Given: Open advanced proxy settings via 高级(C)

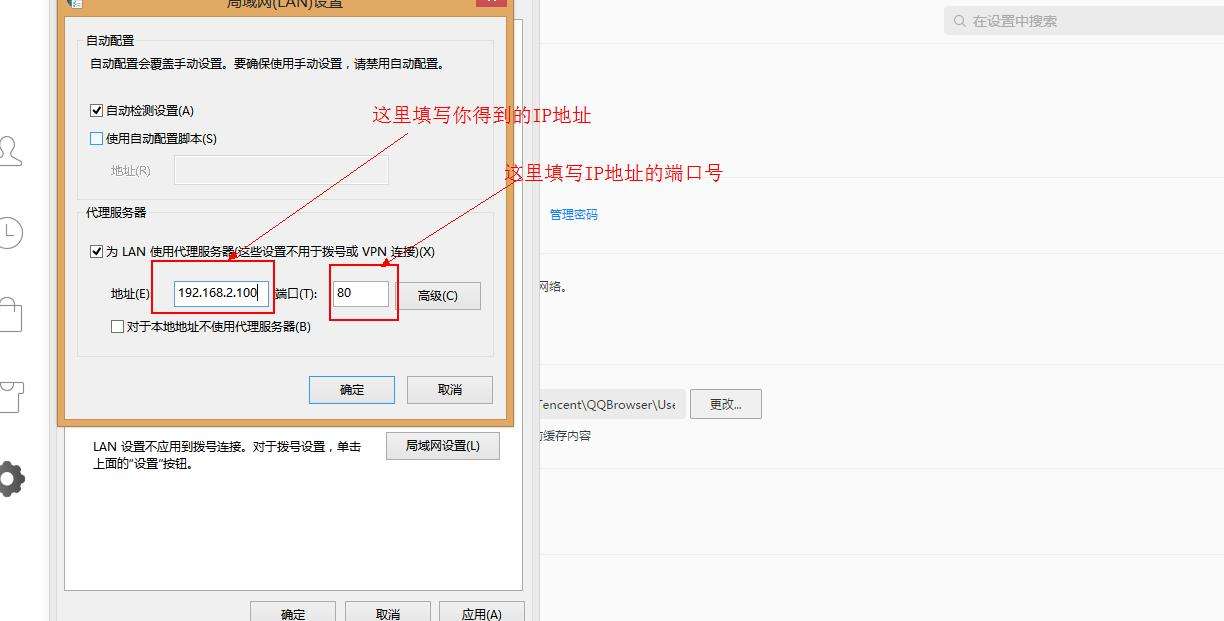Looking at the screenshot, I should [437, 296].
